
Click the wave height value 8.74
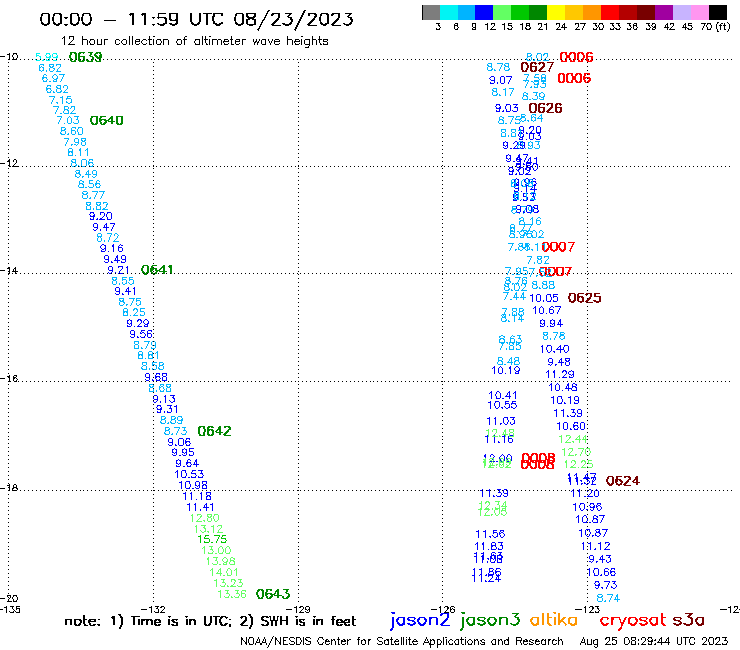(x=608, y=599)
